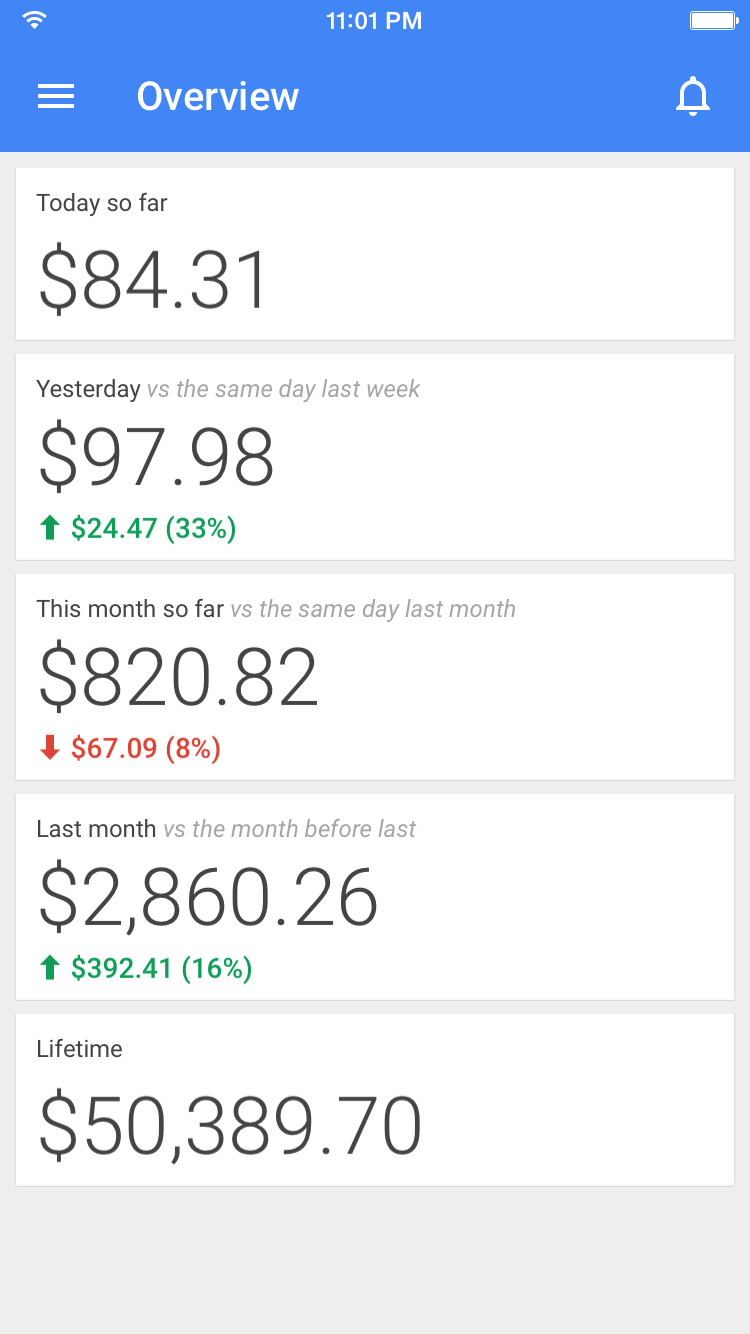Tap the green up arrow under Yesterday

(x=49, y=528)
